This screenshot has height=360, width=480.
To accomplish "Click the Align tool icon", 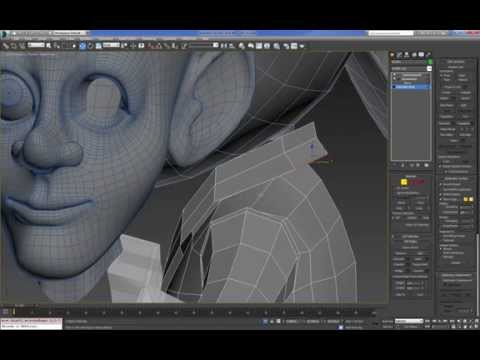I will click(x=232, y=46).
